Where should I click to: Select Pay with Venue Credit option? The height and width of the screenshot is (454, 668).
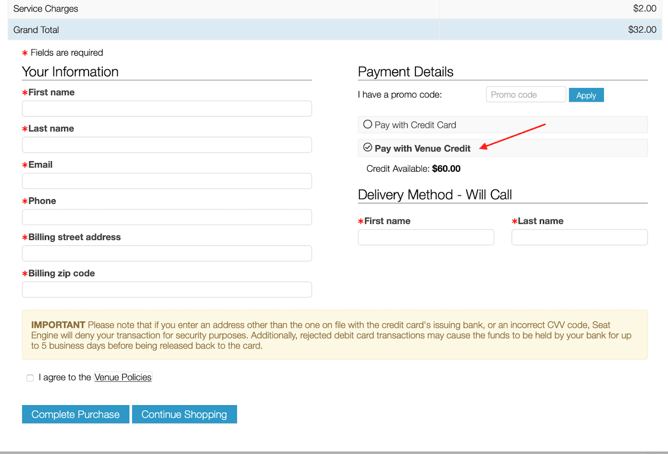click(x=368, y=148)
